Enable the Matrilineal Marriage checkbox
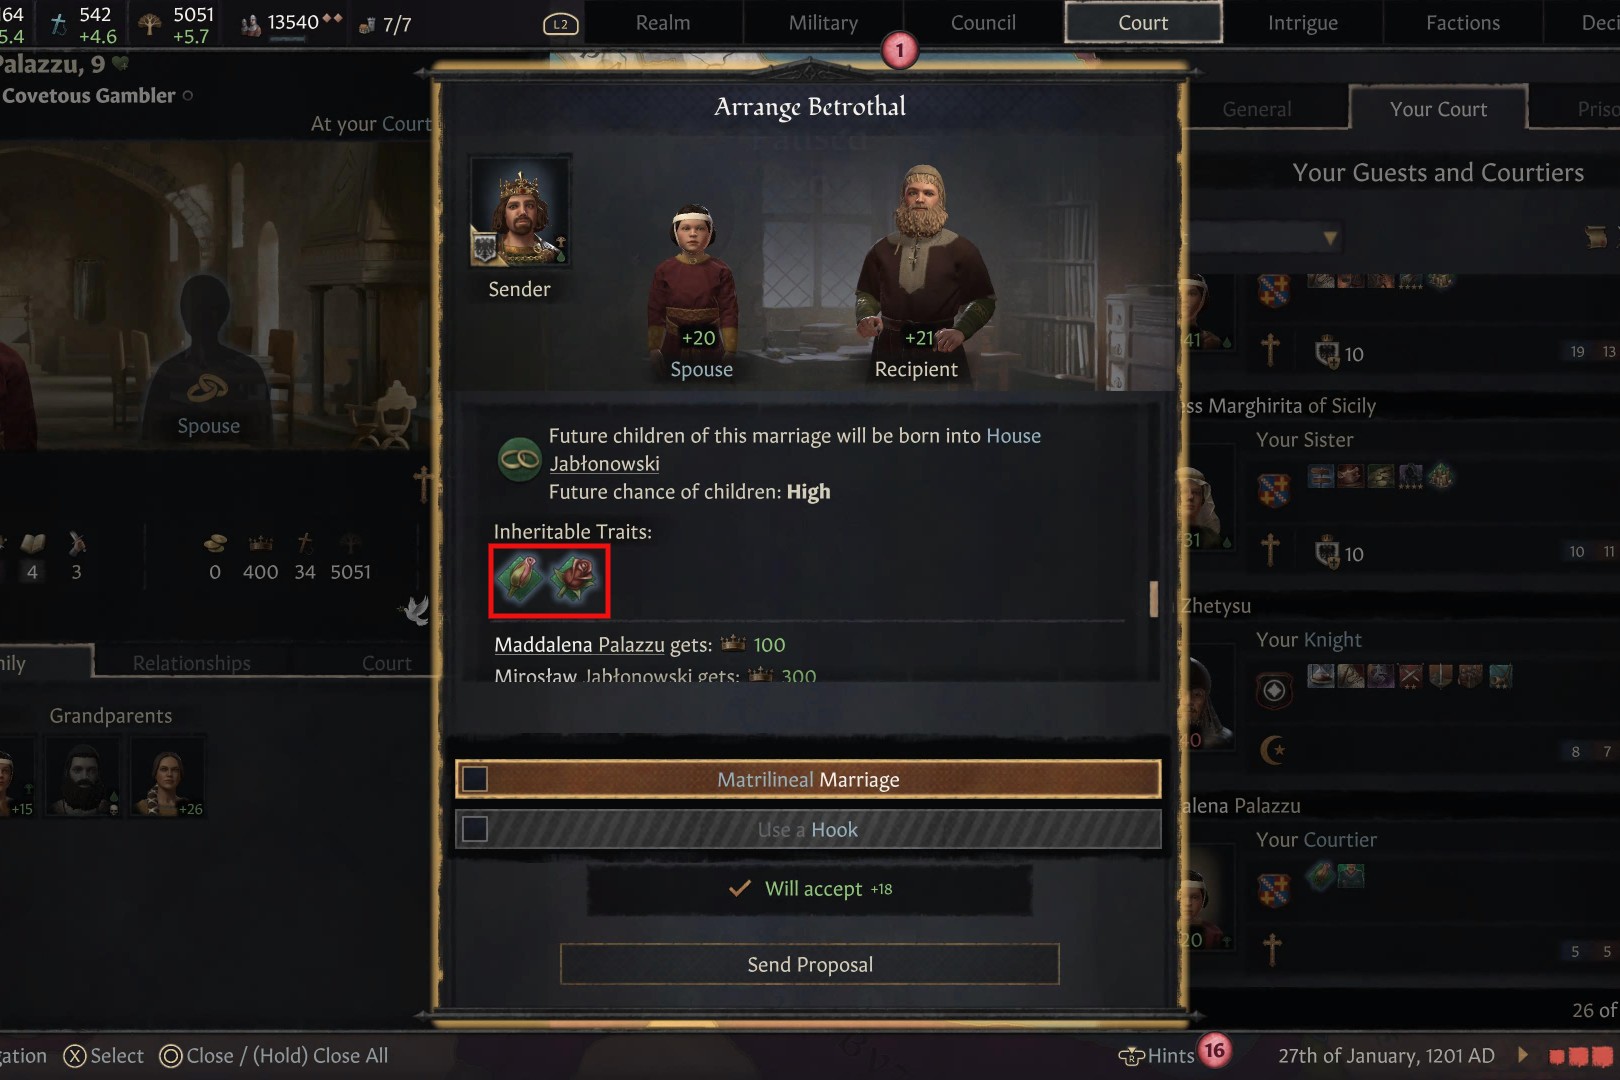The image size is (1620, 1080). pos(475,779)
